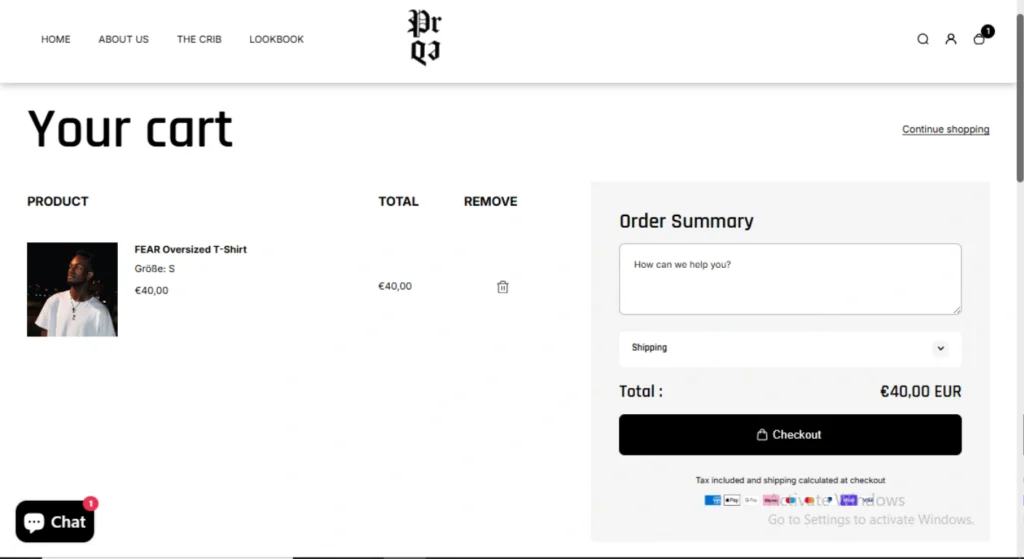1024x559 pixels.
Task: Click the FEAR T-Shirt product thumbnail
Action: [x=72, y=289]
